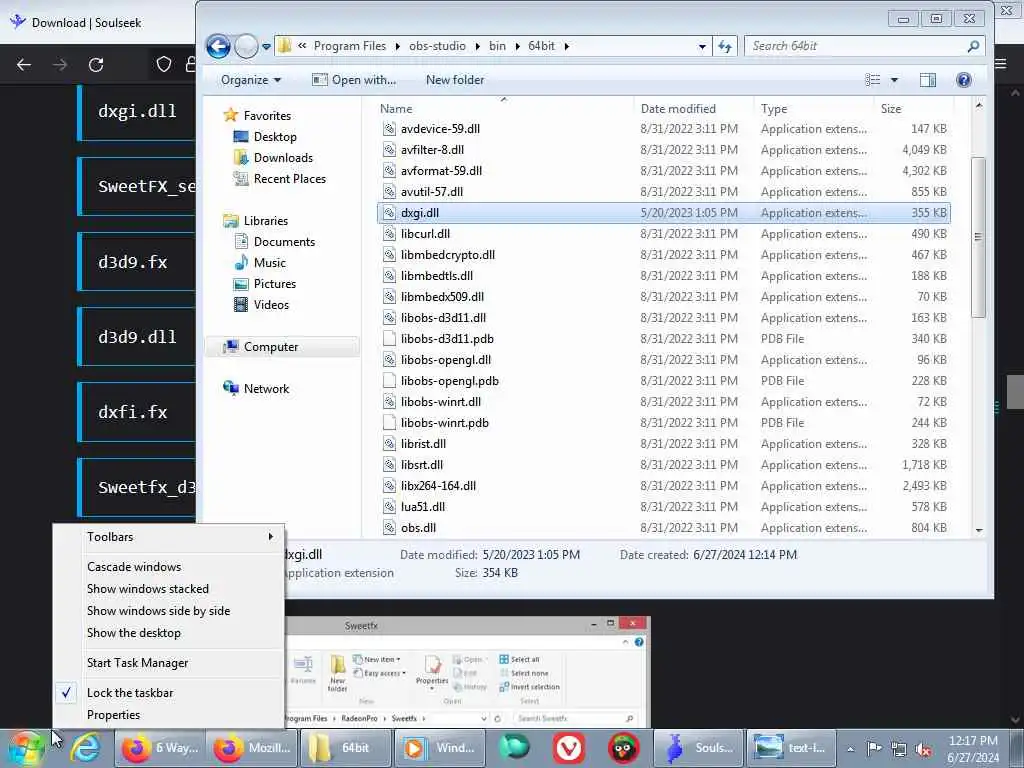
Task: Open recent pages dropdown arrow
Action: pos(266,46)
